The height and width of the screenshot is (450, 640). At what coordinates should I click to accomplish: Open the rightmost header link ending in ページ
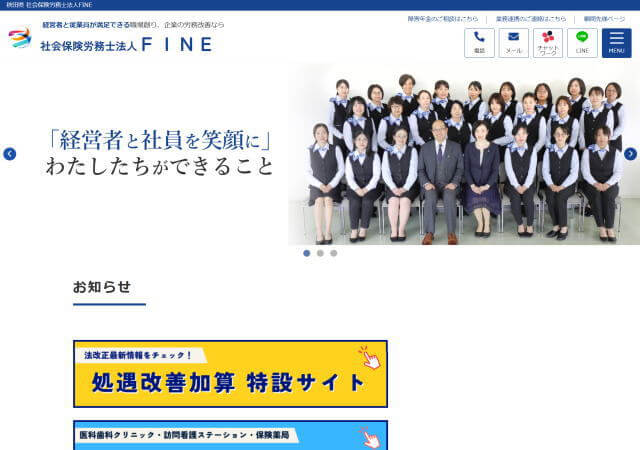[x=604, y=19]
